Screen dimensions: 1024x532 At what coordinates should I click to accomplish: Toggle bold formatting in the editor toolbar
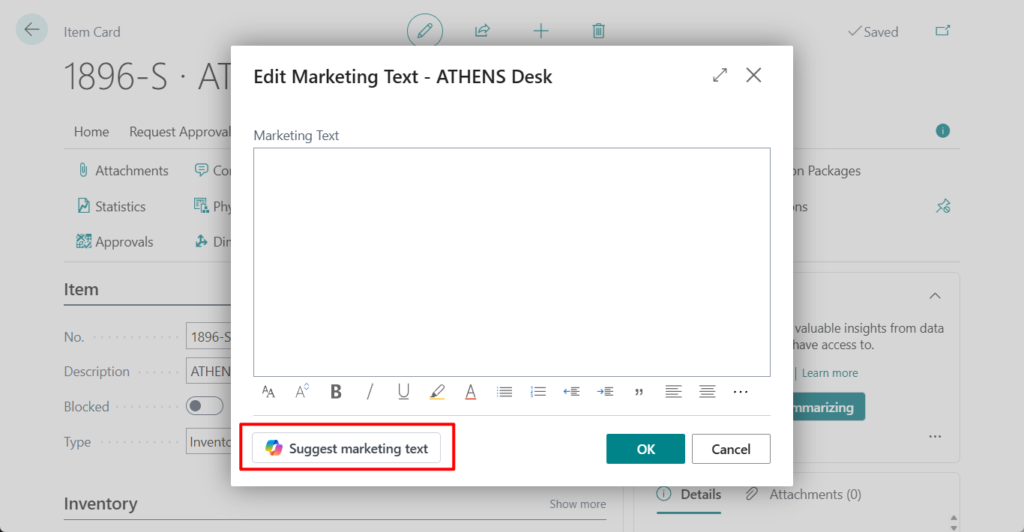tap(336, 392)
